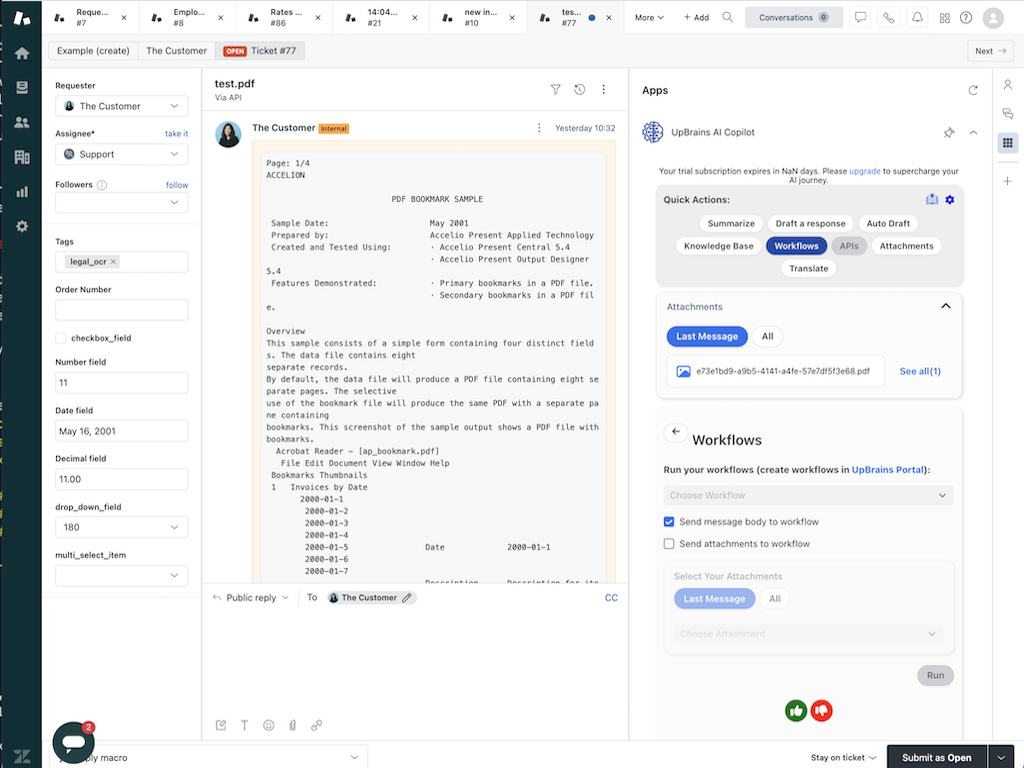
Task: Switch to the new in... #10 tab
Action: (480, 18)
